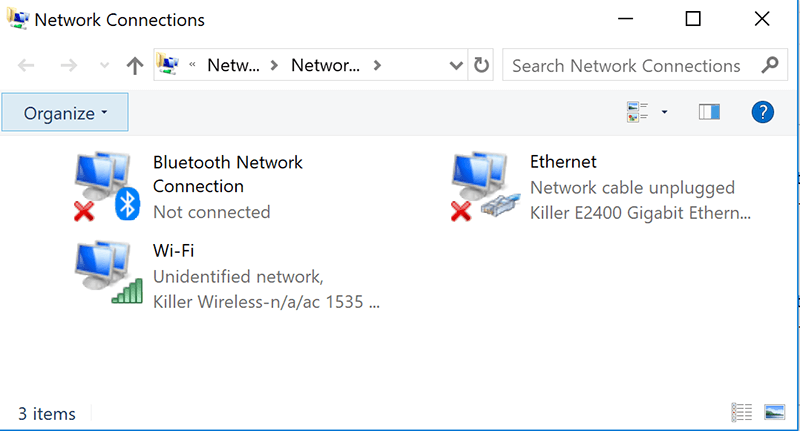
Task: Open the address bar history dropdown
Action: [x=456, y=66]
